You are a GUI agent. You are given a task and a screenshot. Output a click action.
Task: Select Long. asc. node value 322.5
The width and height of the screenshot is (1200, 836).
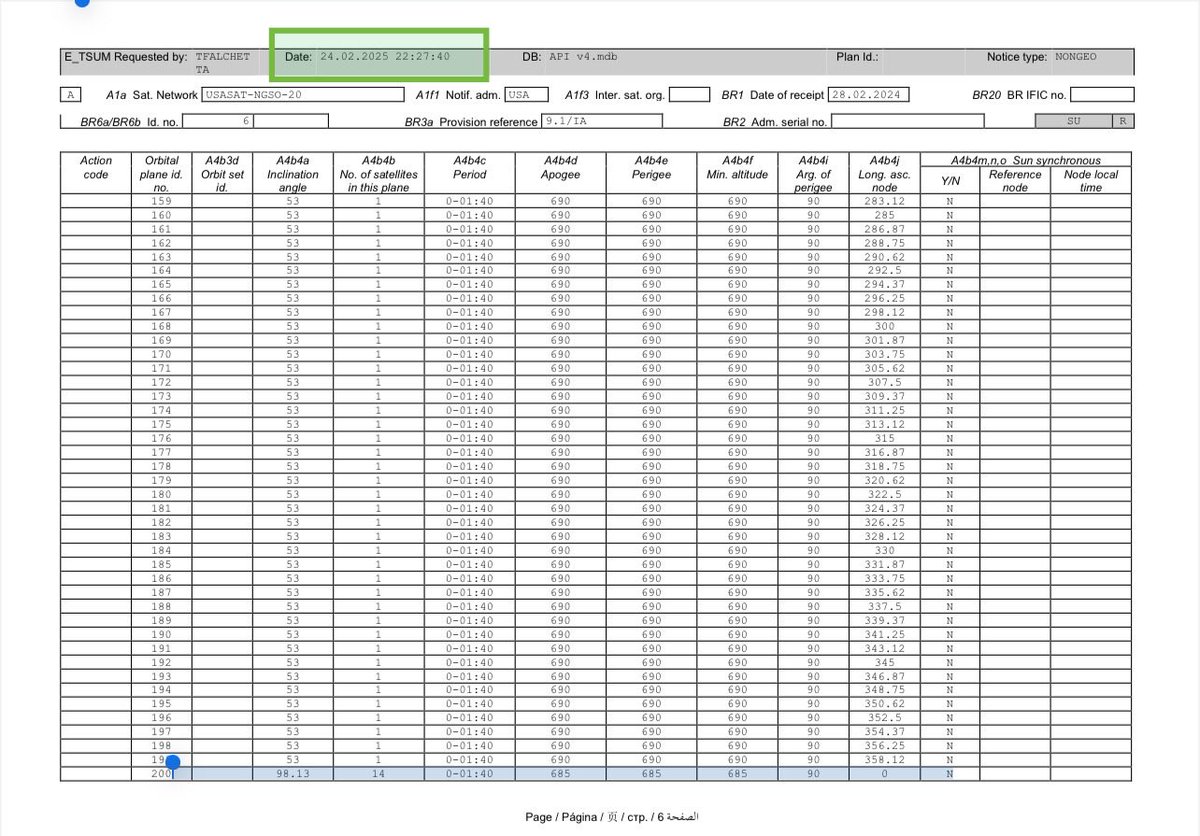[884, 494]
